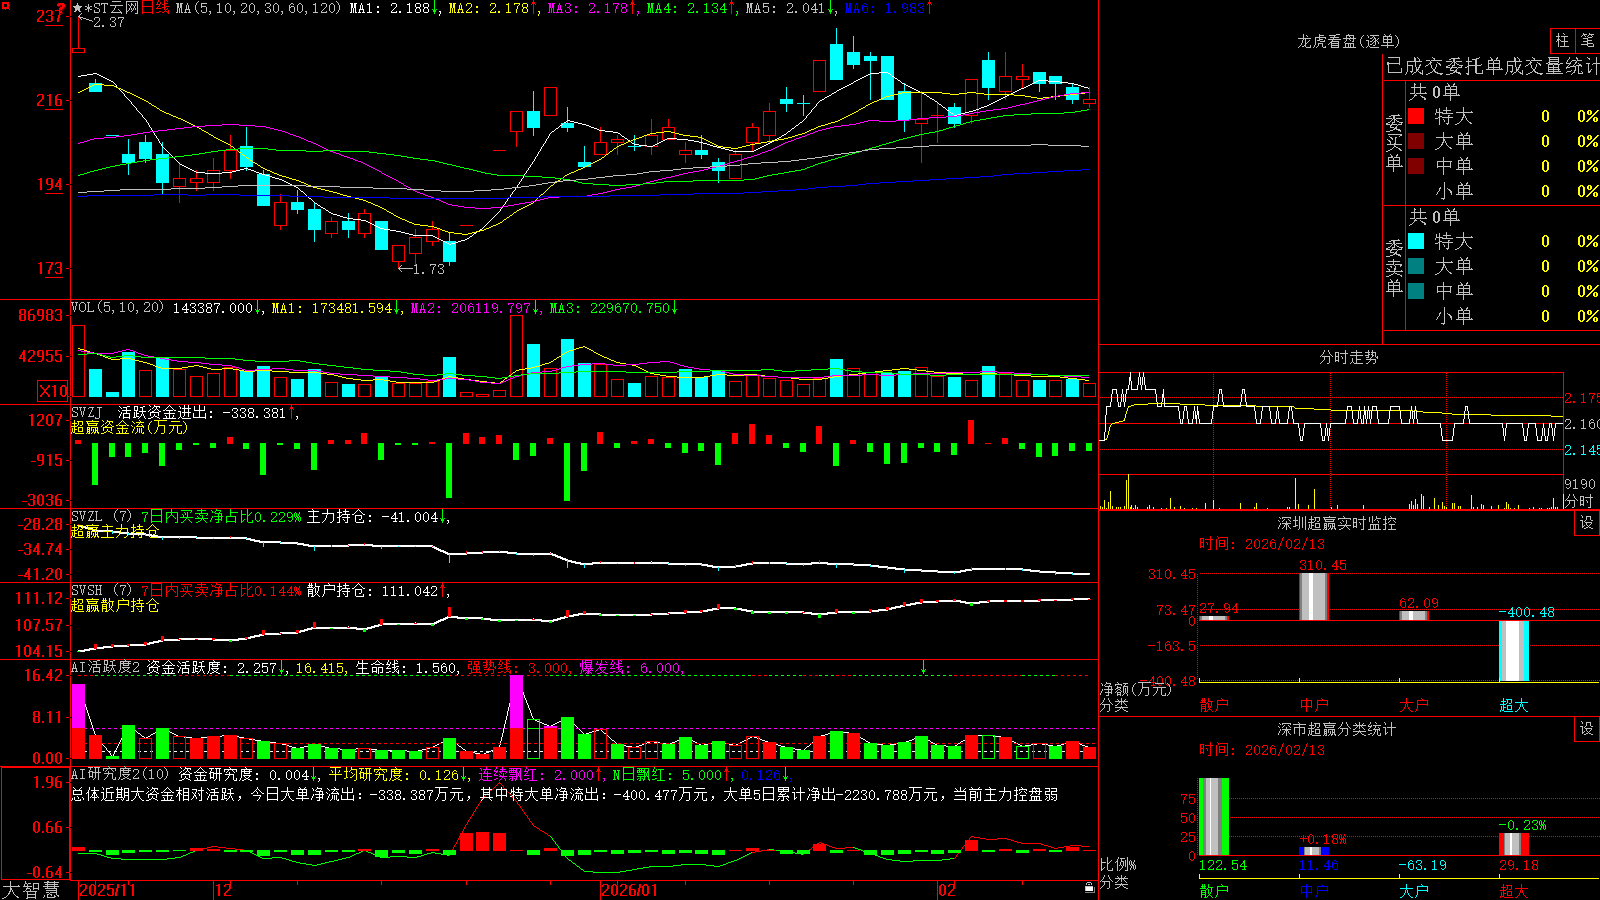Screen dimensions: 1600x900
Task: Click the 比例% axis label
Action: point(1119,864)
